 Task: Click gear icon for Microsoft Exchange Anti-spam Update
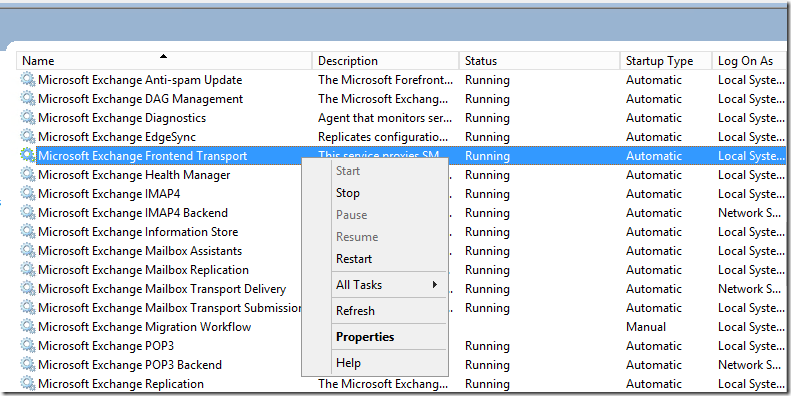coord(28,80)
